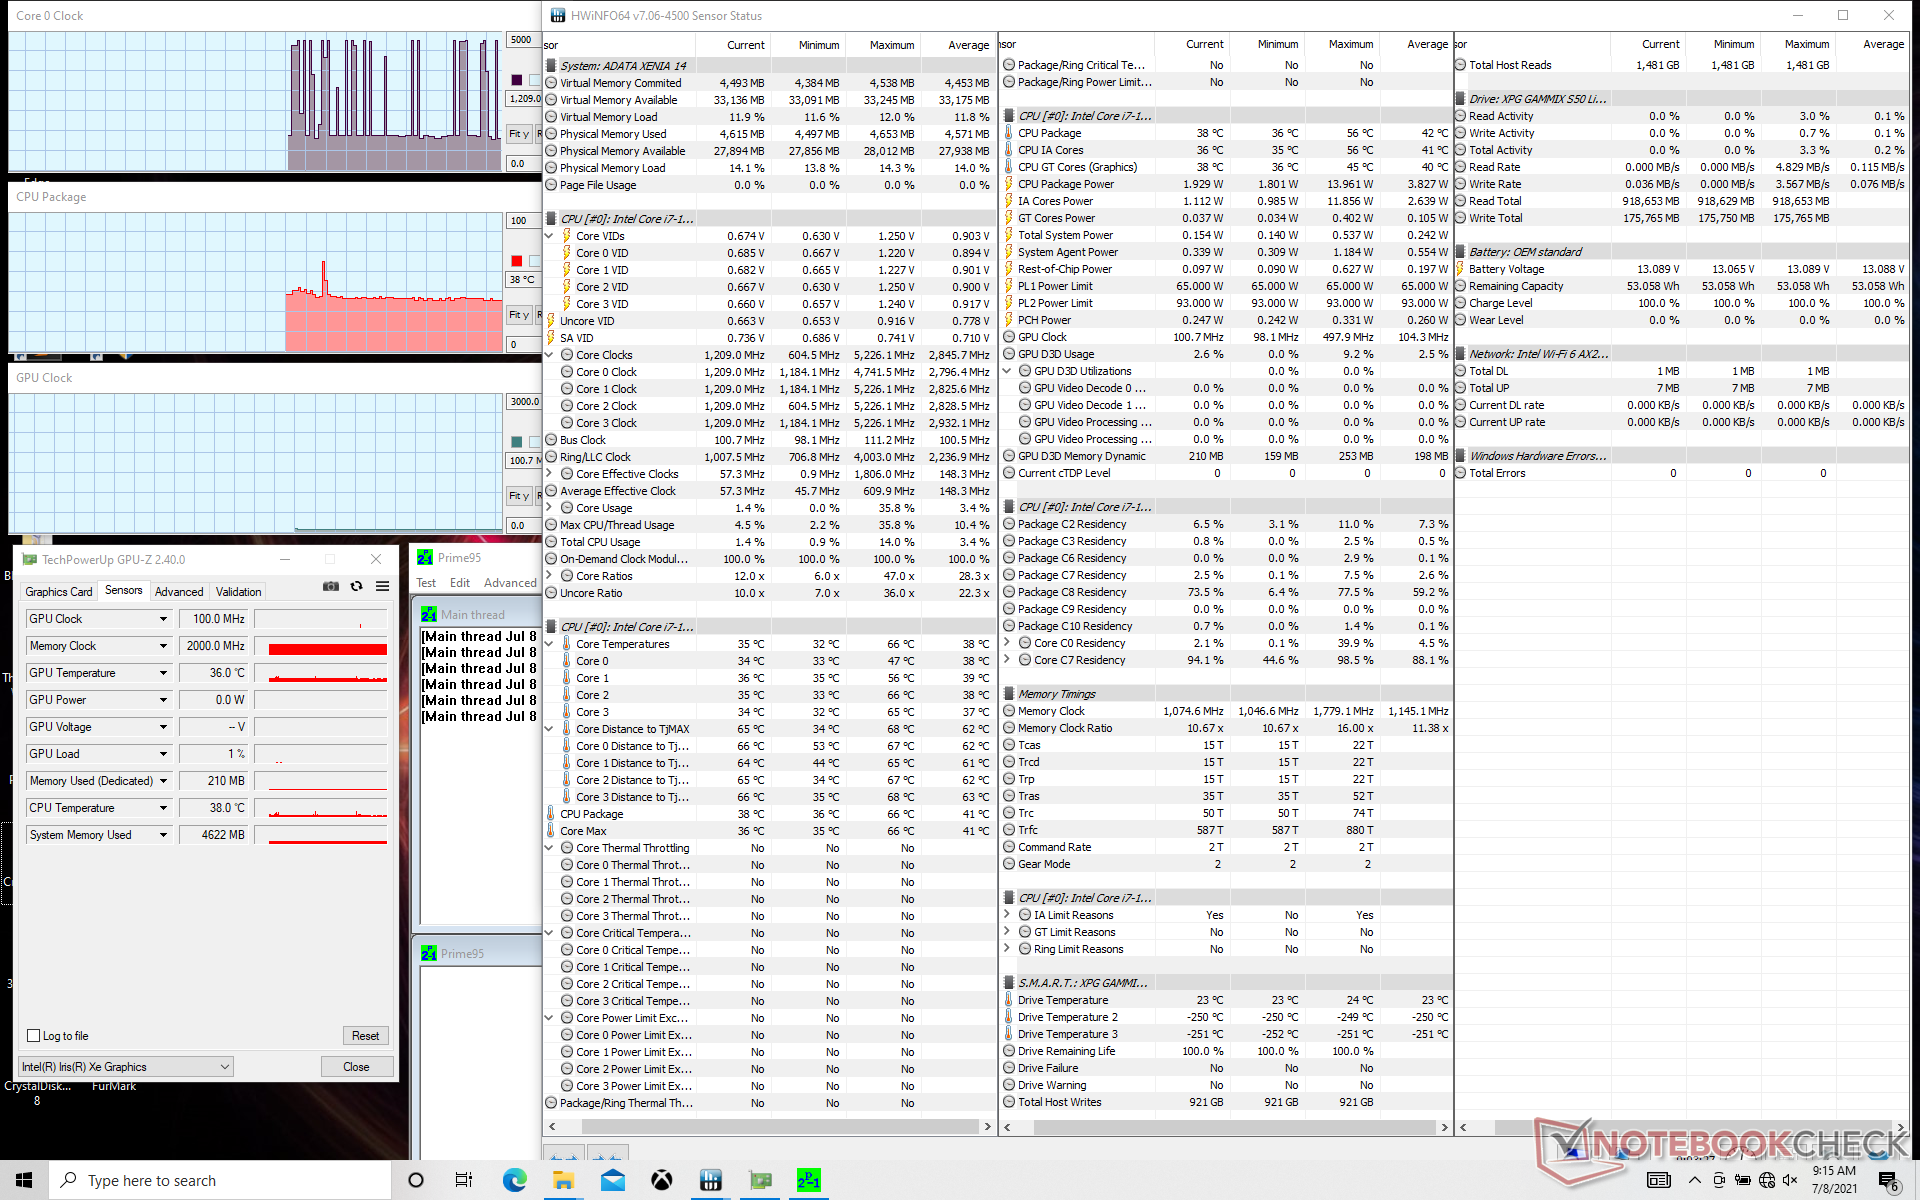The width and height of the screenshot is (1920, 1200).
Task: Open the Prime95 Test menu
Action: click(426, 583)
